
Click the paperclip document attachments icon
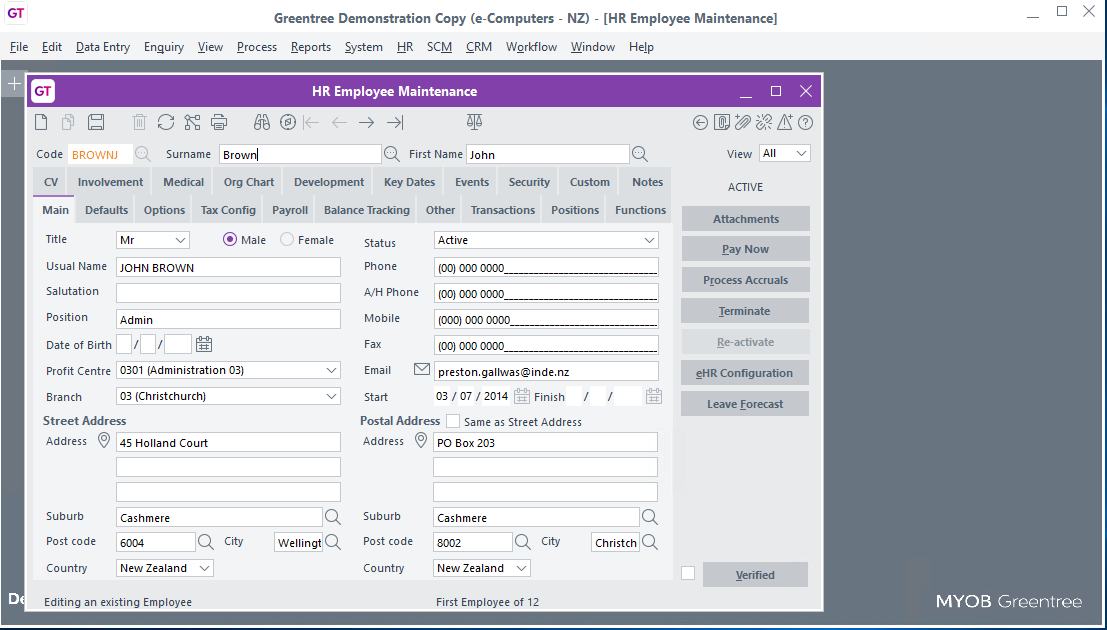(x=721, y=123)
